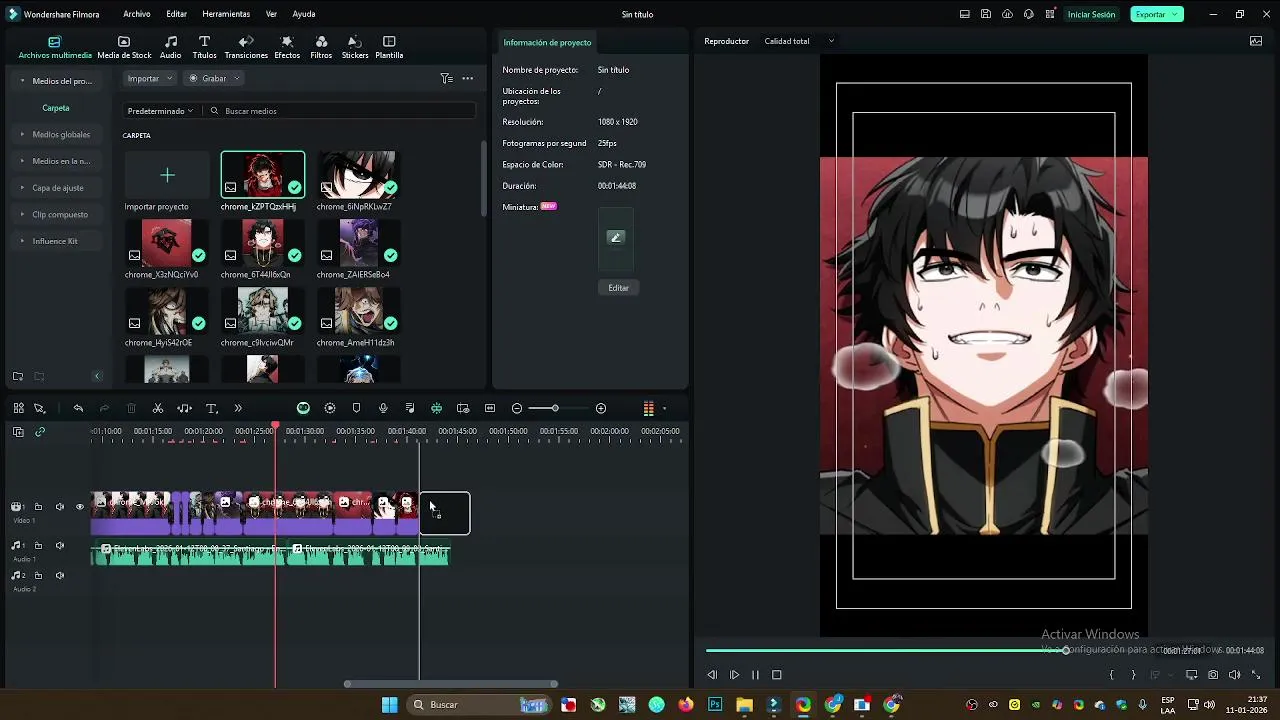Mute the Audio 1 track
Image resolution: width=1280 pixels, height=720 pixels.
[x=59, y=546]
